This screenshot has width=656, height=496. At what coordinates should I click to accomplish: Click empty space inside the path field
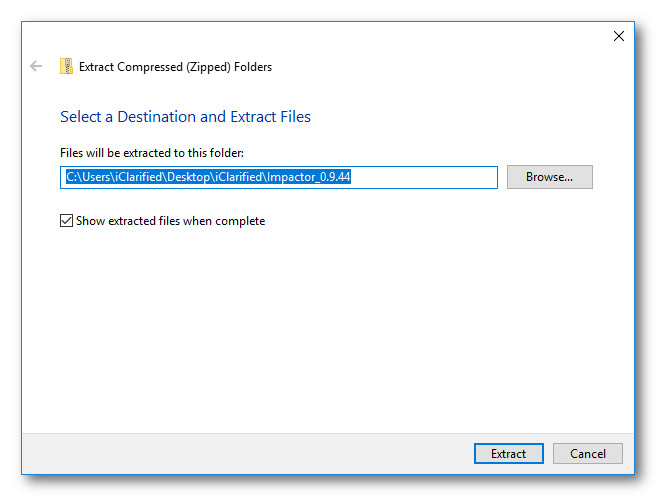click(430, 177)
